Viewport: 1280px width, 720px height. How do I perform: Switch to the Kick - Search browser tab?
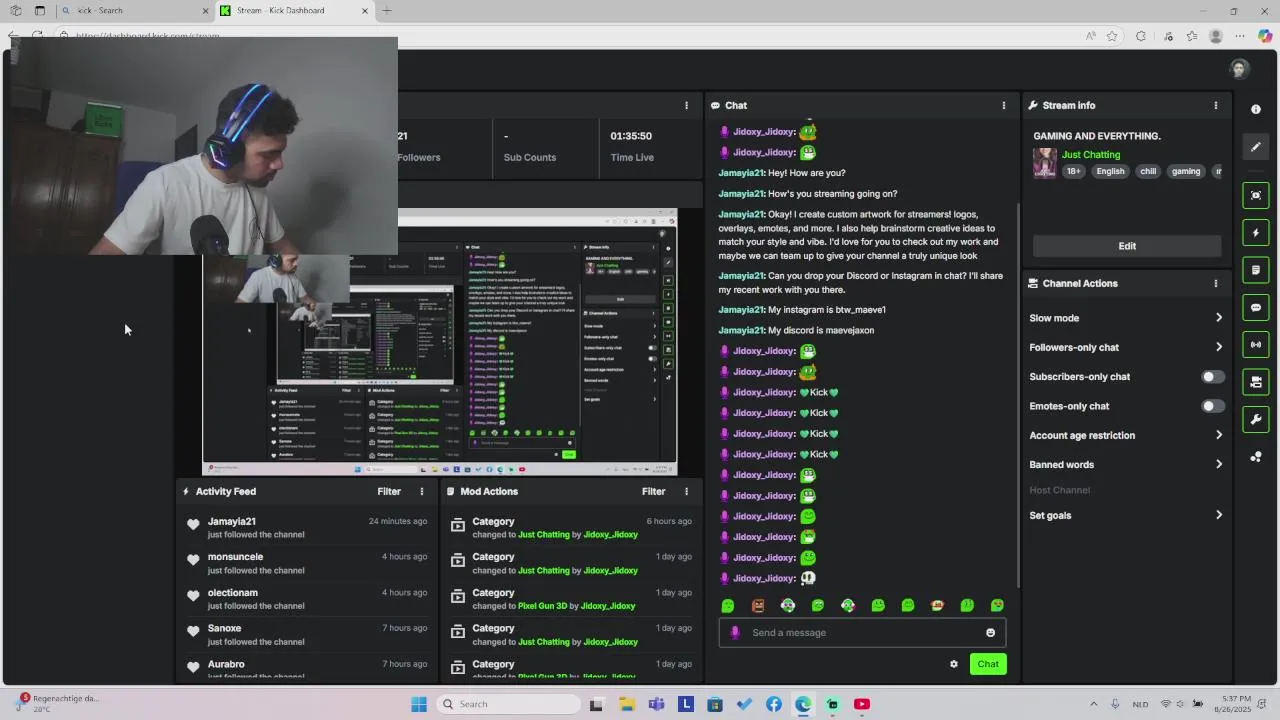pyautogui.click(x=134, y=11)
